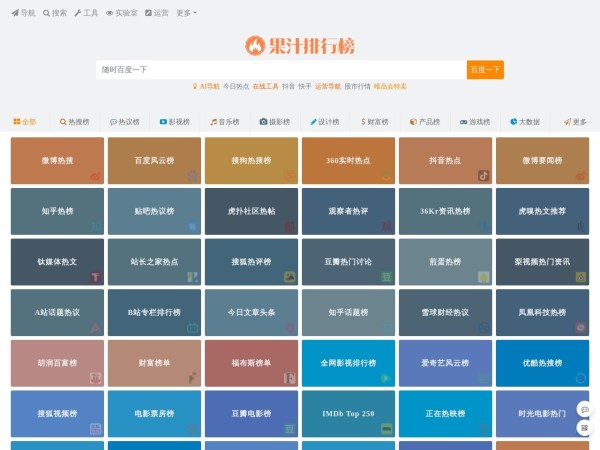Focus the 随时百度一下 search field
600x450 pixels.
click(280, 70)
